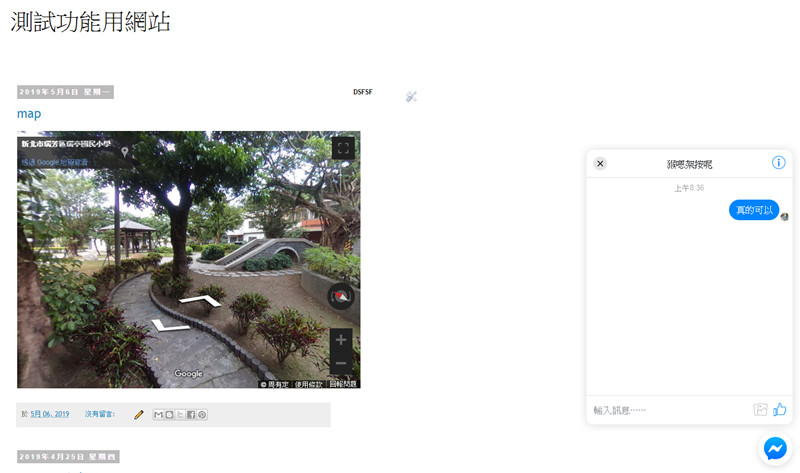Click the message input field
800x473 pixels.
[x=668, y=410]
